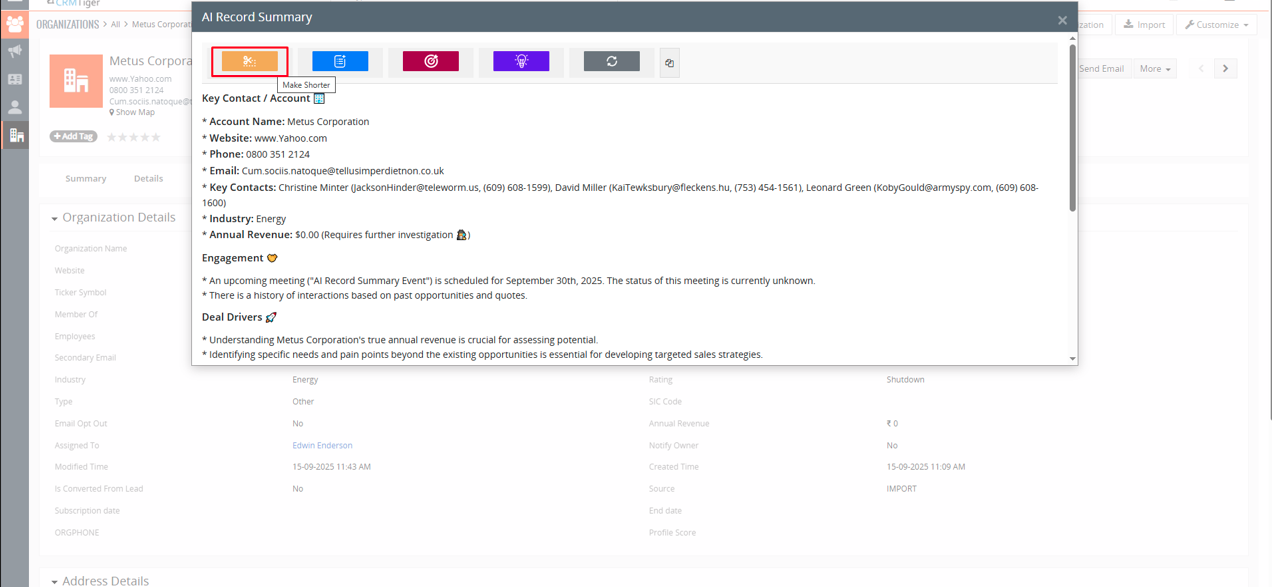Click the Account Name: Metus Corporation line

tap(286, 122)
